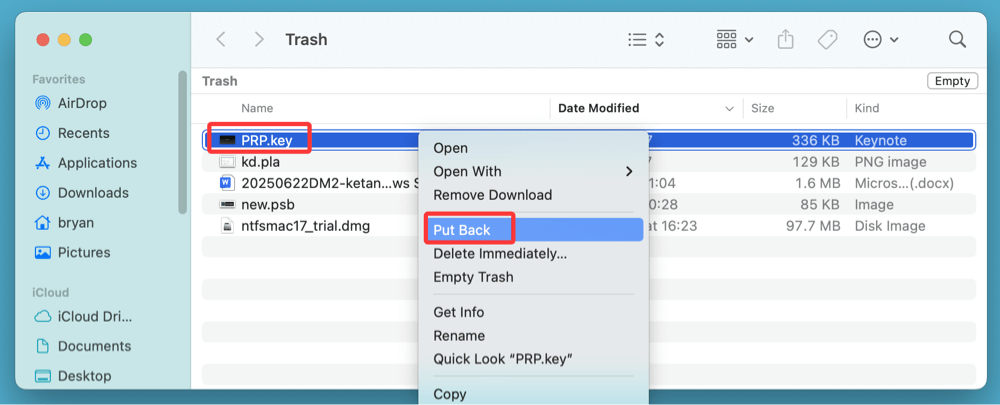Click the Tags toolbar icon

[x=827, y=40]
